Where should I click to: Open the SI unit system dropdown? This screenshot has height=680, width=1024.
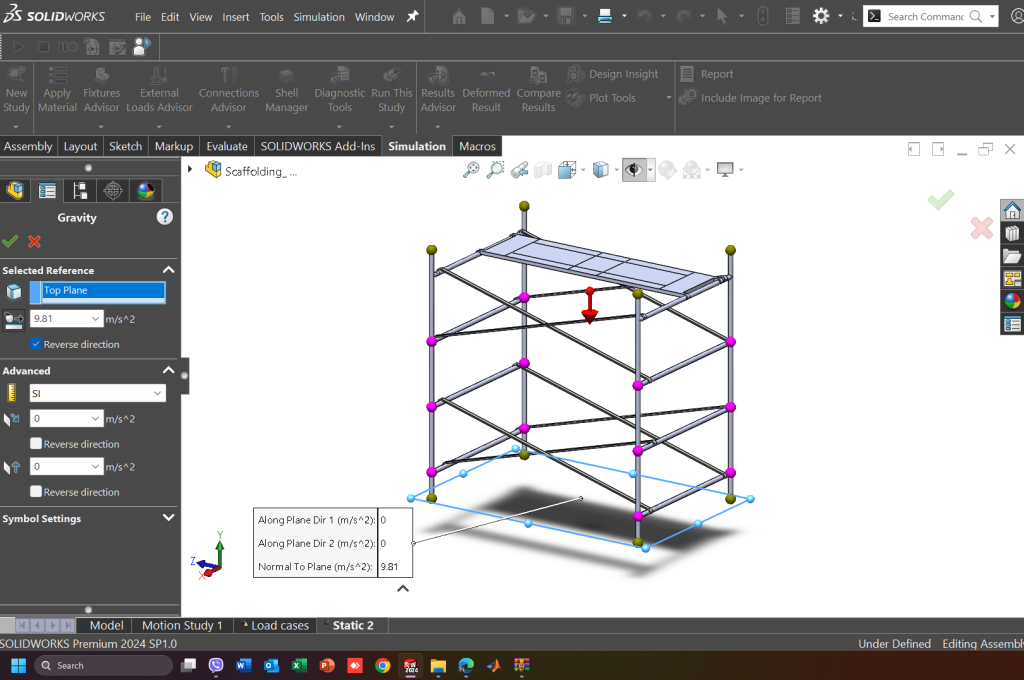click(97, 394)
